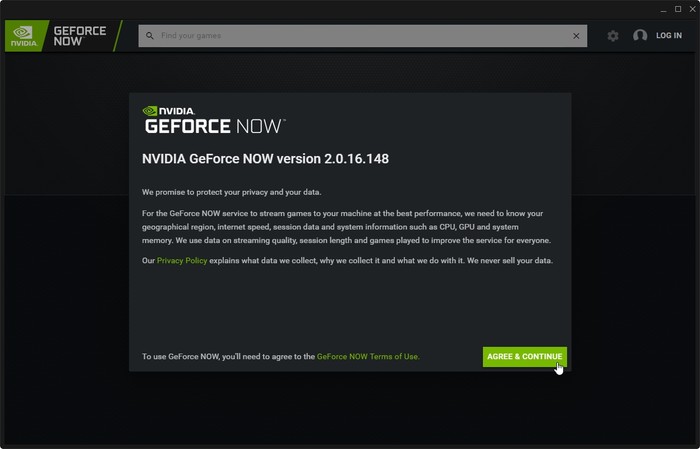Open settings with the gear icon
The image size is (700, 449).
click(613, 36)
